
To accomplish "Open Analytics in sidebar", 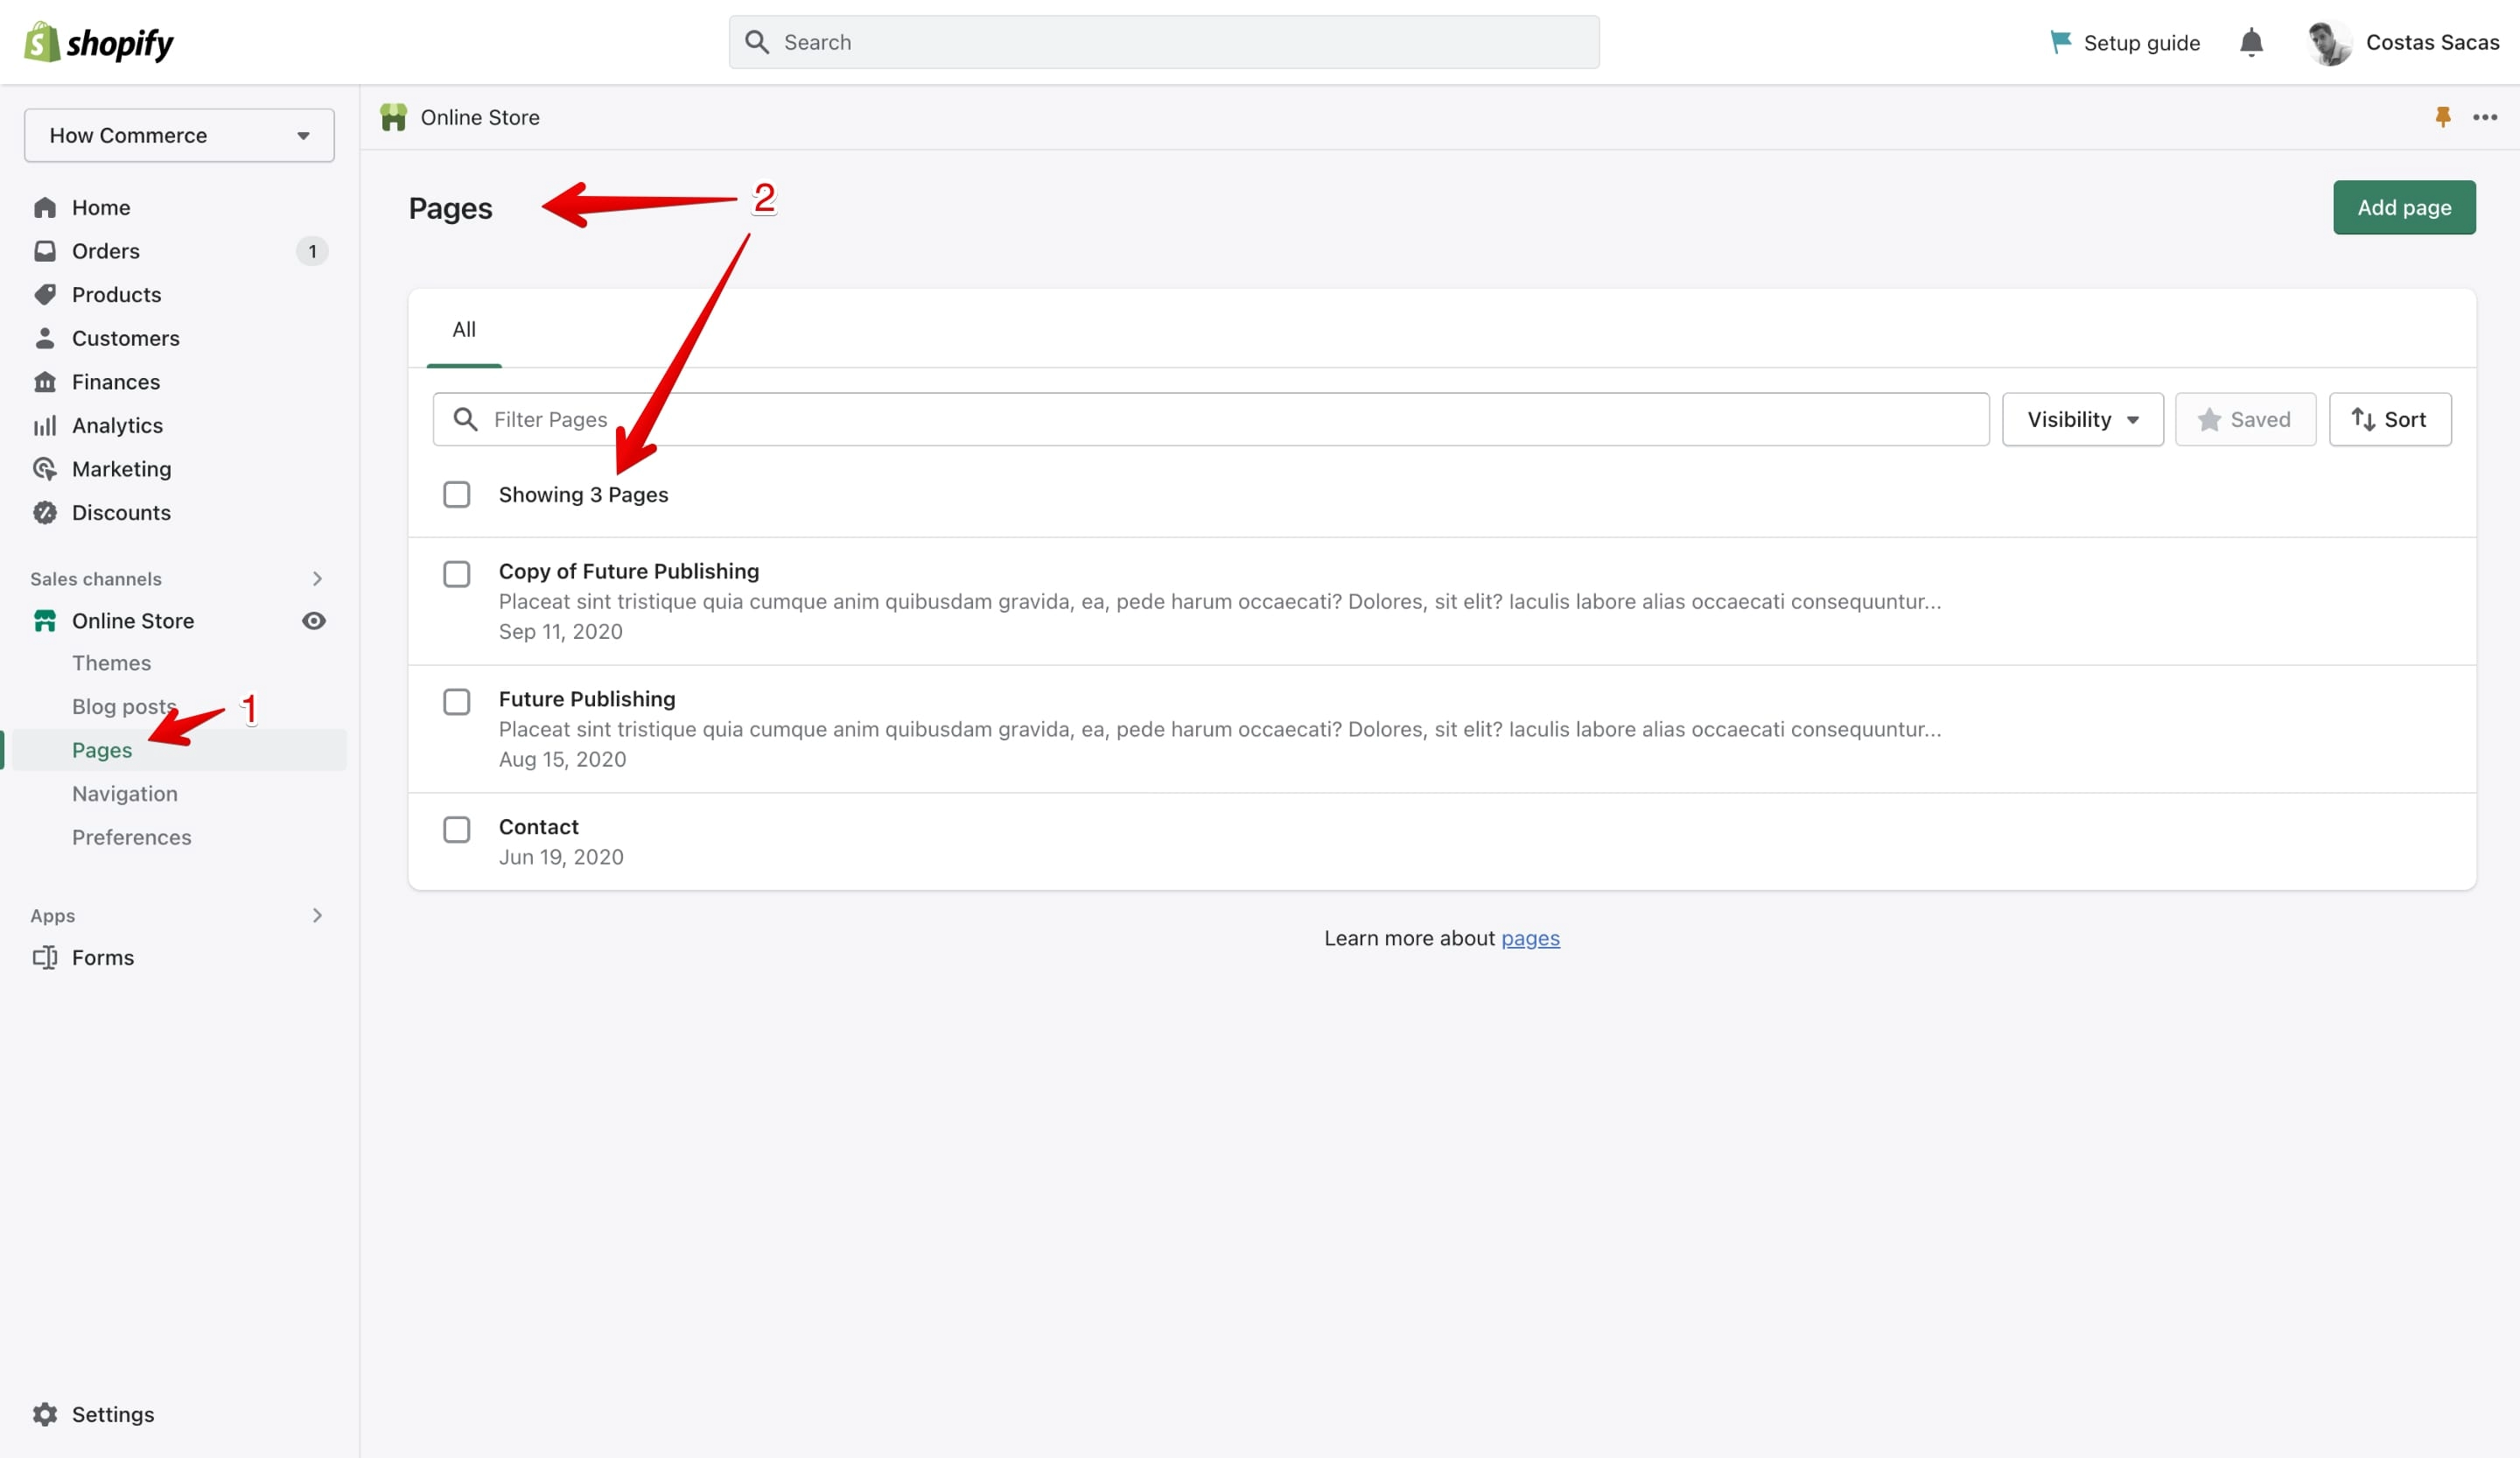I will point(117,426).
